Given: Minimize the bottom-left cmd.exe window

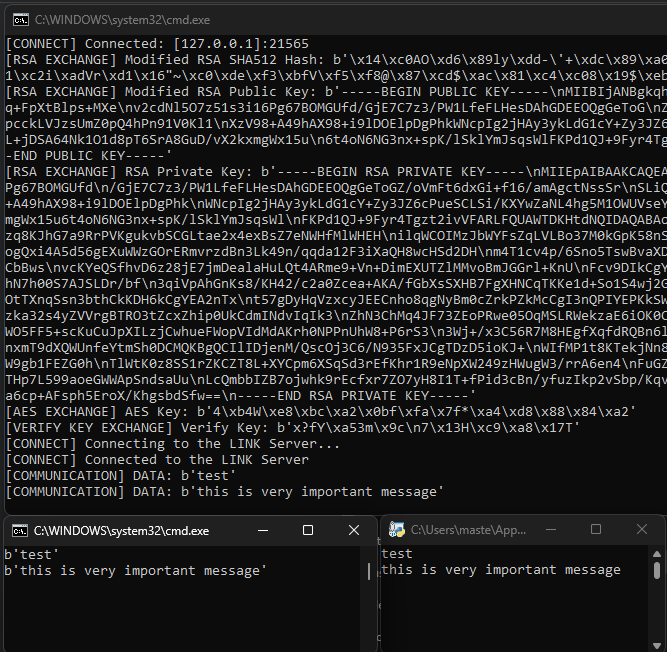Looking at the screenshot, I should coord(263,530).
